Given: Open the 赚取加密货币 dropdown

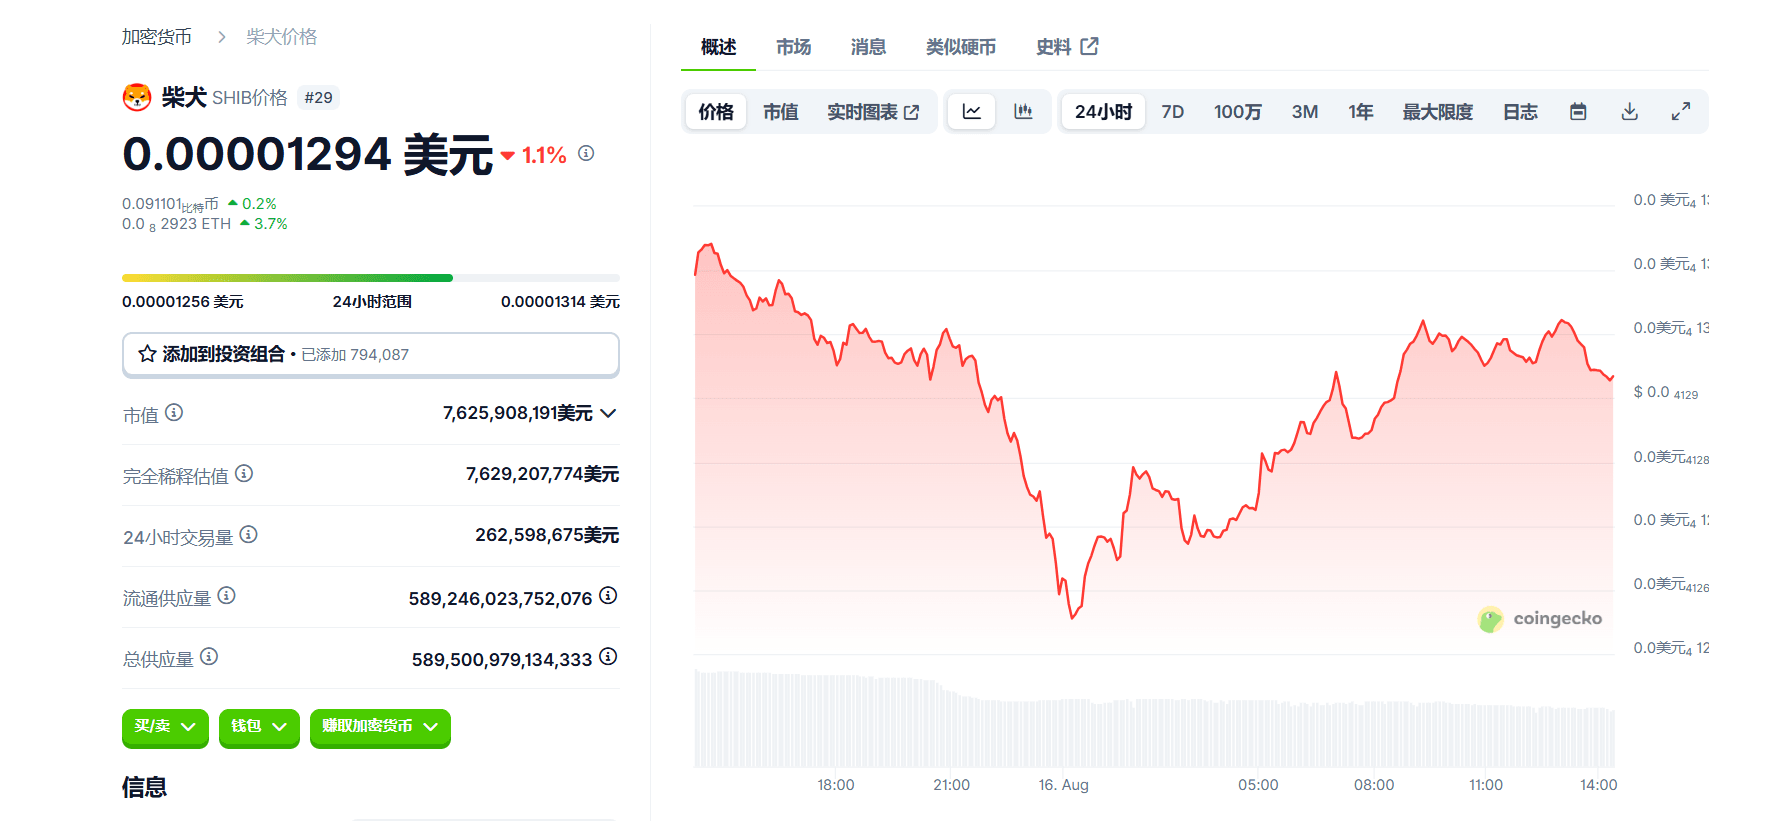Looking at the screenshot, I should [380, 727].
